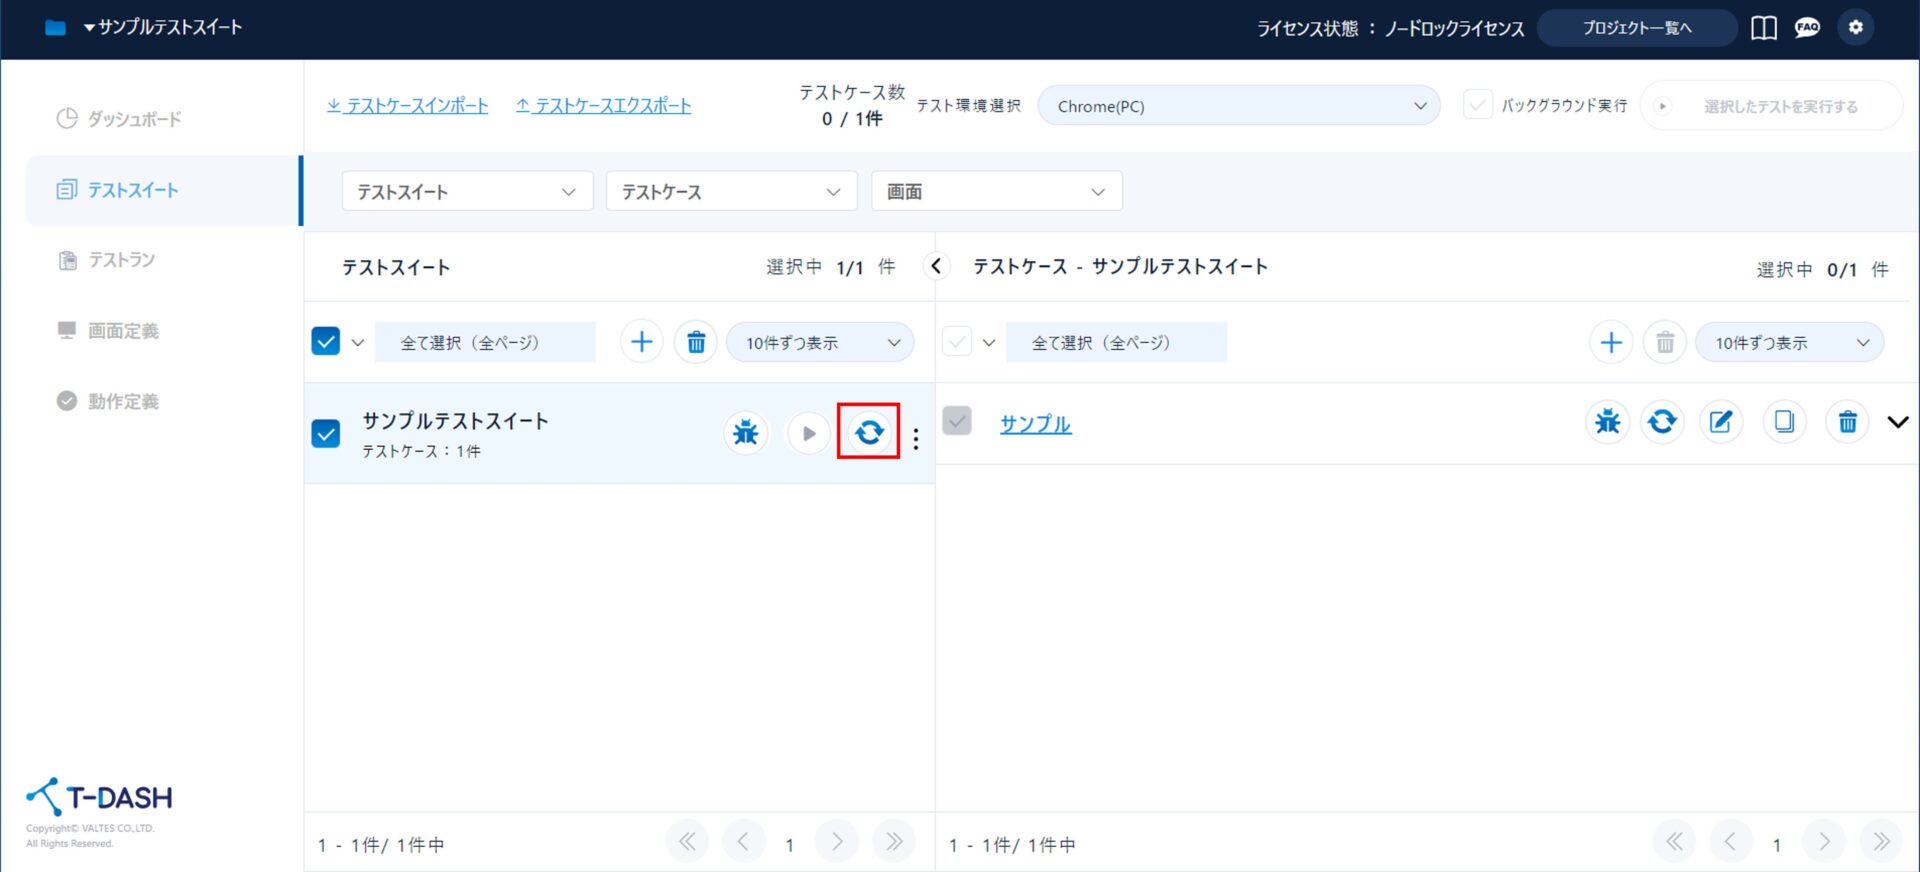Click the highlighted refresh icon in suite row

point(868,432)
